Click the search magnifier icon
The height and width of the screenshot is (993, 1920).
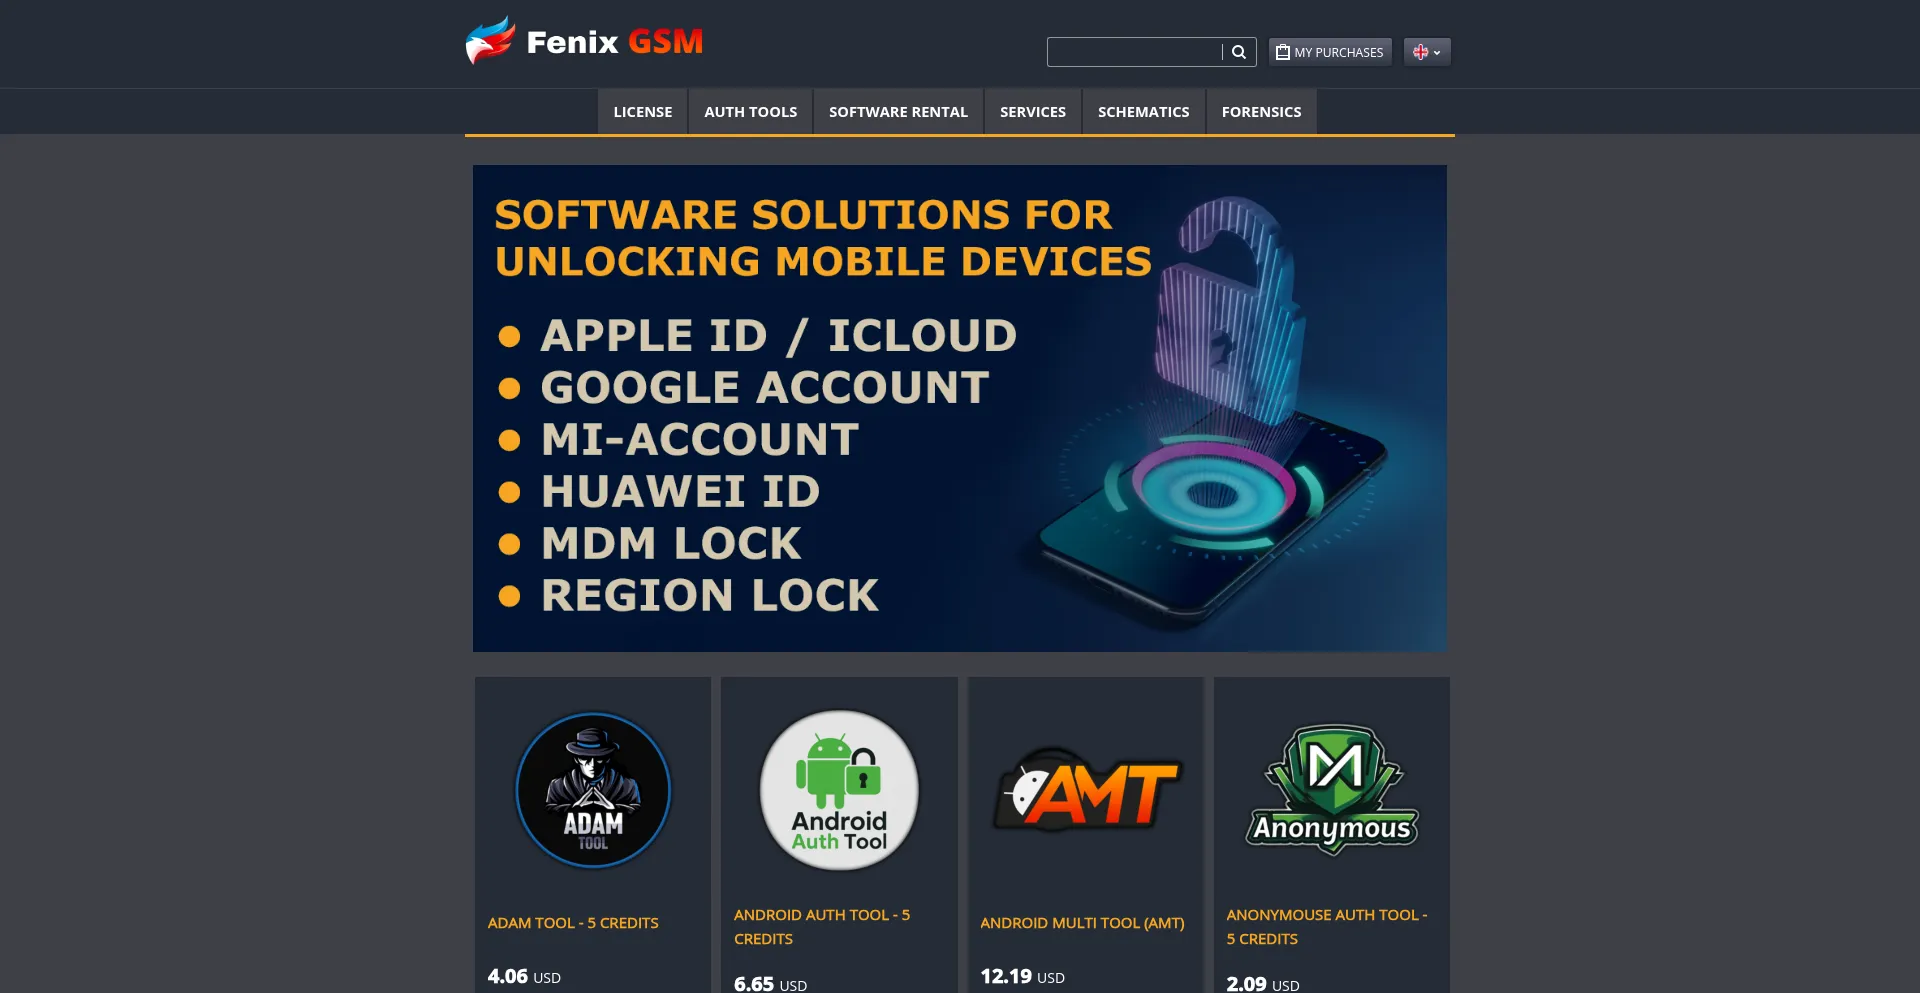click(1239, 52)
